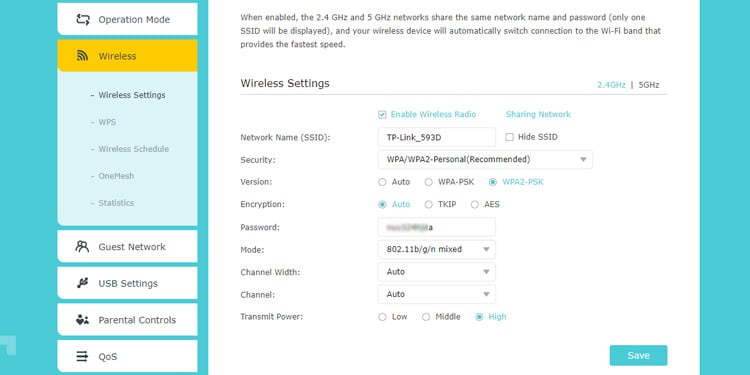The height and width of the screenshot is (375, 750).
Task: Click the Network Name SSID field
Action: click(x=437, y=137)
